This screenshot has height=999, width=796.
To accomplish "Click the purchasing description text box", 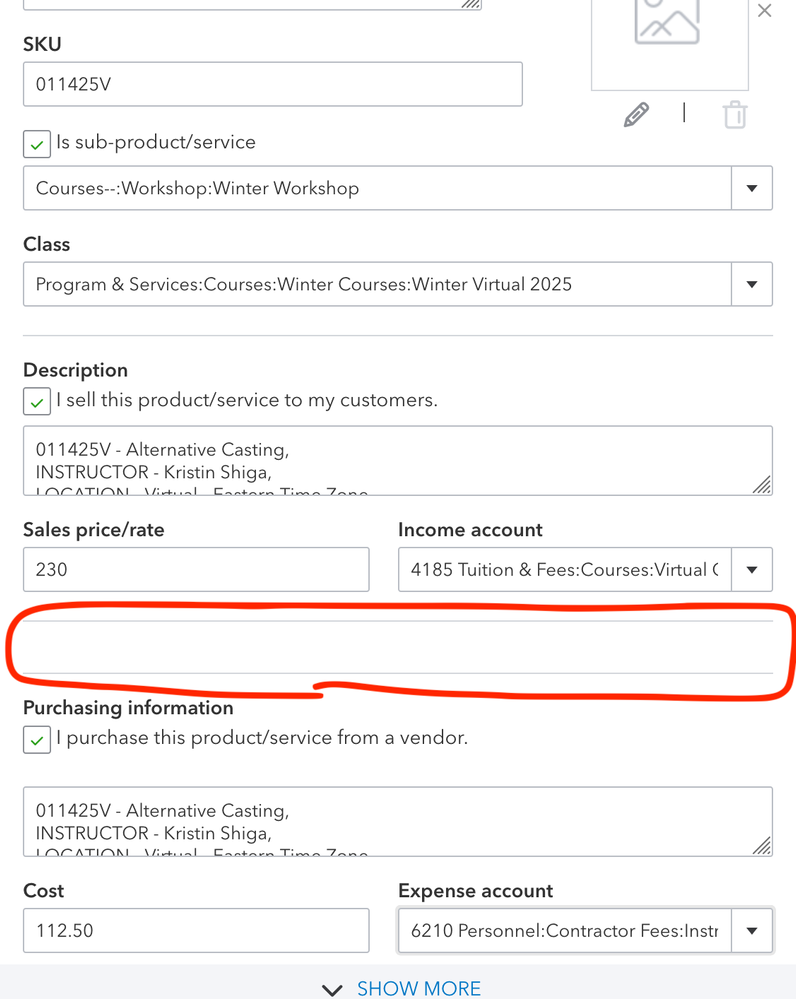I will [x=390, y=821].
